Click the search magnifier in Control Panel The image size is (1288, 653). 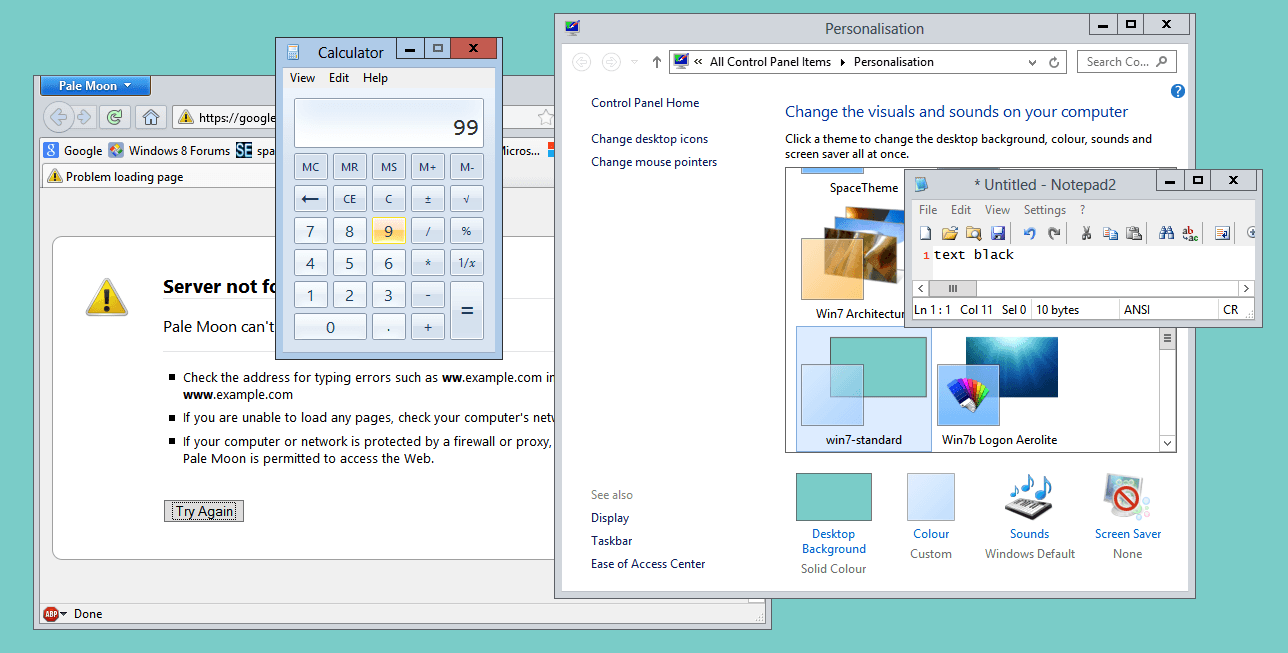coord(1161,62)
